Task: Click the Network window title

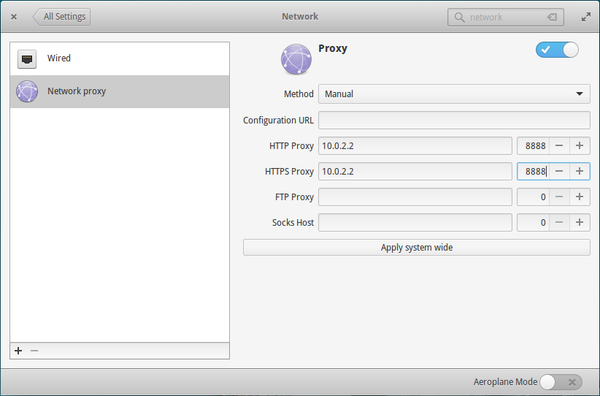Action: (x=300, y=17)
